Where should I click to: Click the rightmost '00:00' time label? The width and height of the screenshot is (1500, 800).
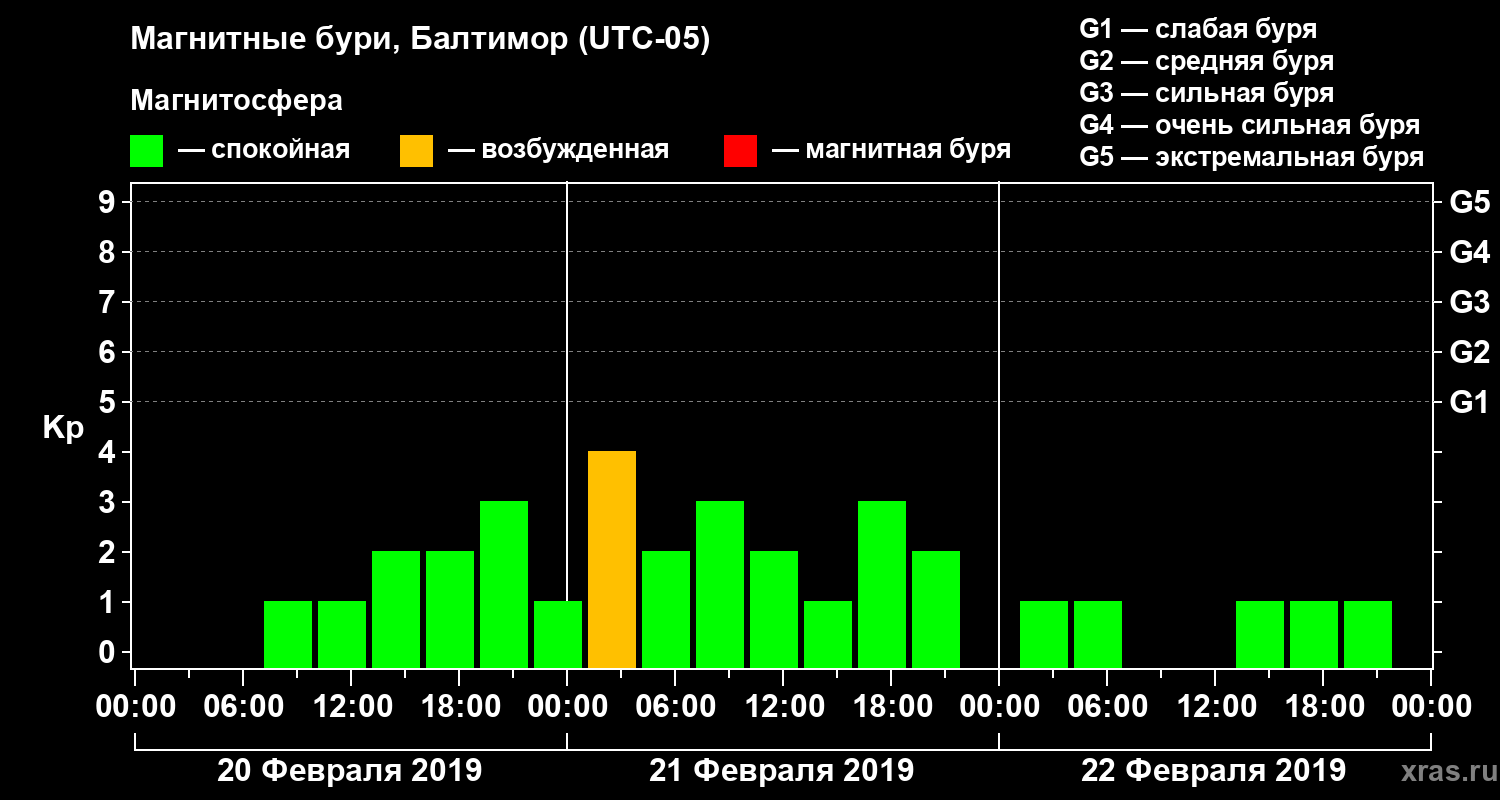click(x=1430, y=706)
